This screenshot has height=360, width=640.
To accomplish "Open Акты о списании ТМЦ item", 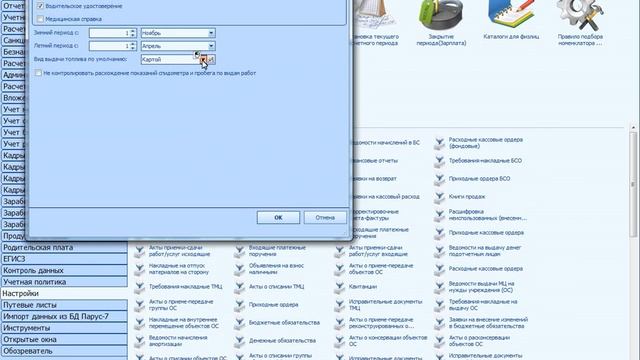I will click(269, 287).
